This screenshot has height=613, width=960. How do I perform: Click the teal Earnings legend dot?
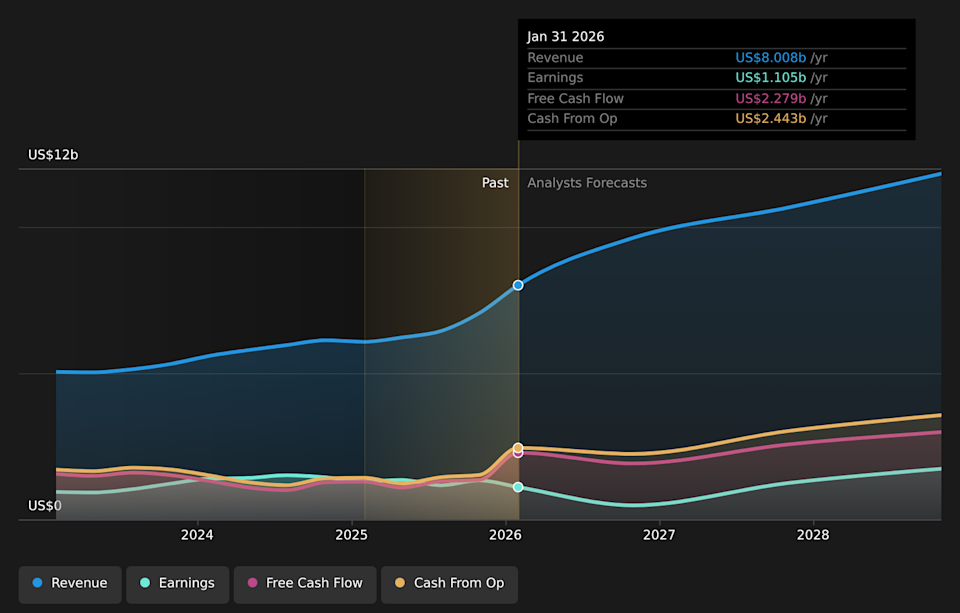click(145, 583)
